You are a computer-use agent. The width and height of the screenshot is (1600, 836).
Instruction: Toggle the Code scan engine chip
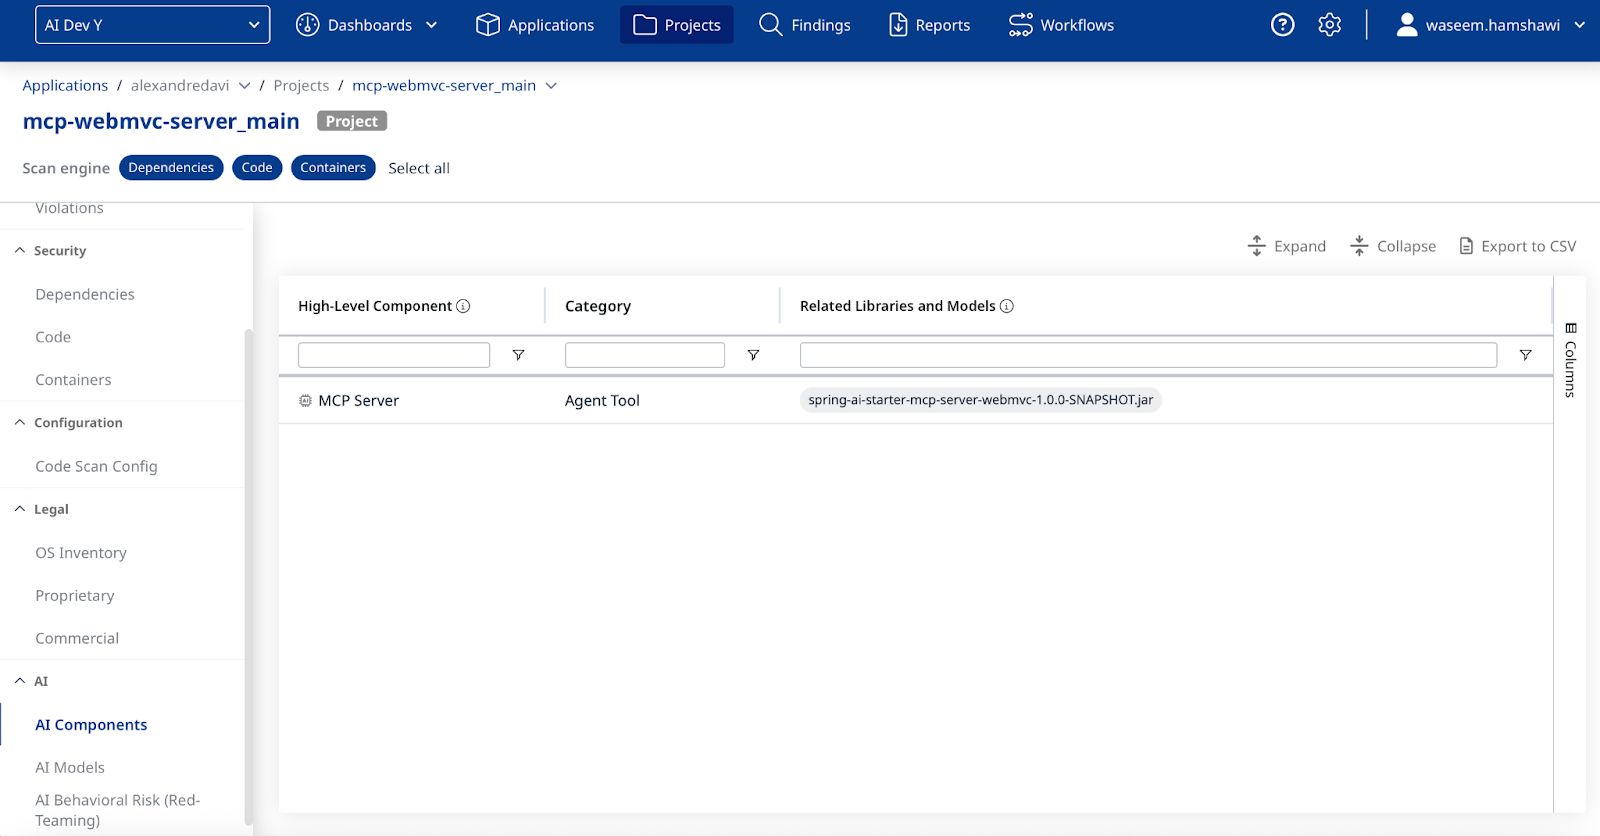[x=257, y=168]
